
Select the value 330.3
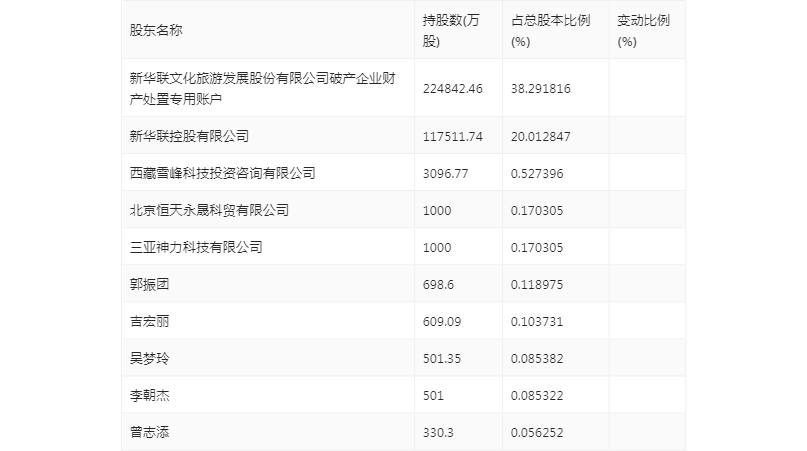point(438,432)
